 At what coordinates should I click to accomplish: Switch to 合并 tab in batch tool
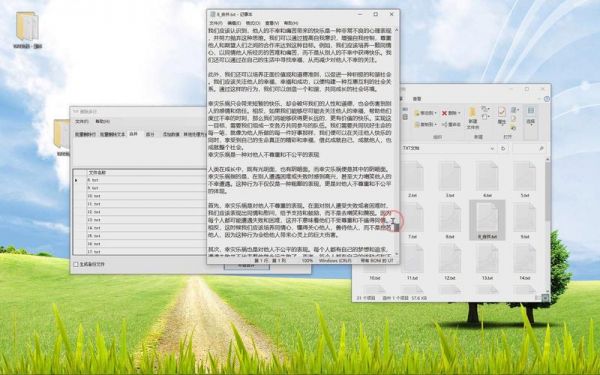133,134
